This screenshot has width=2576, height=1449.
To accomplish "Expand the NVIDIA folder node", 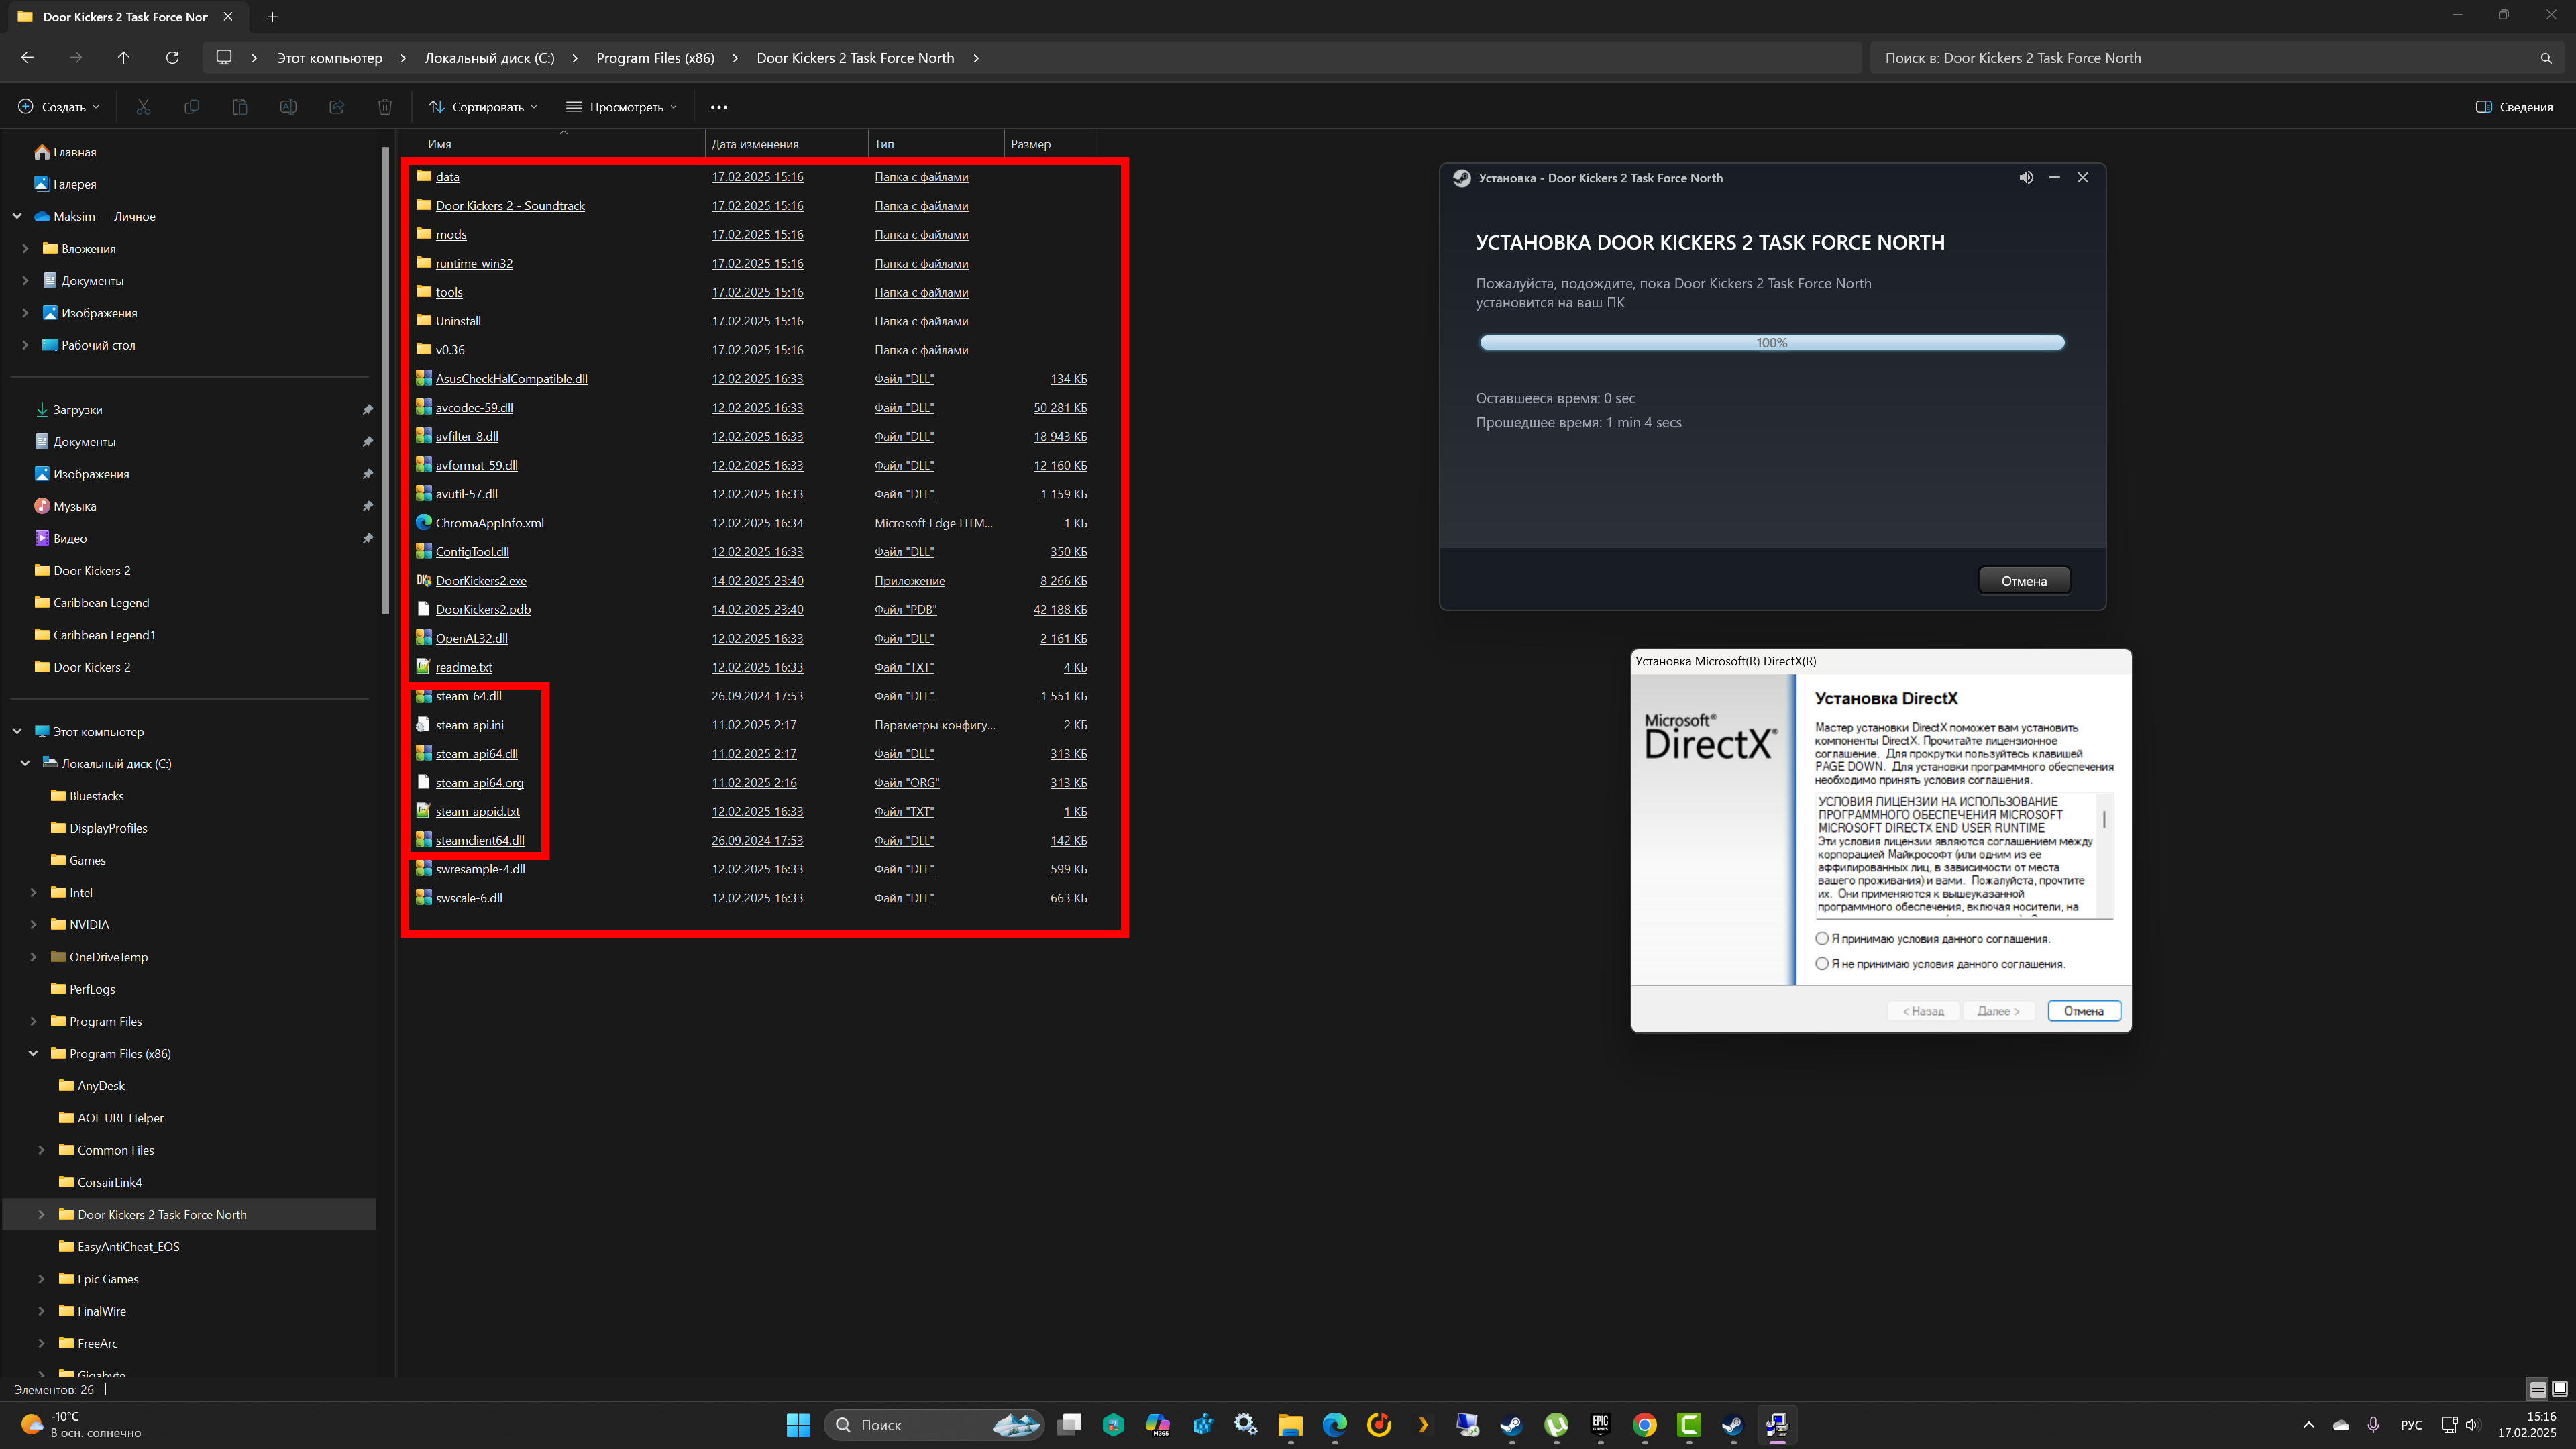I will tap(33, 925).
